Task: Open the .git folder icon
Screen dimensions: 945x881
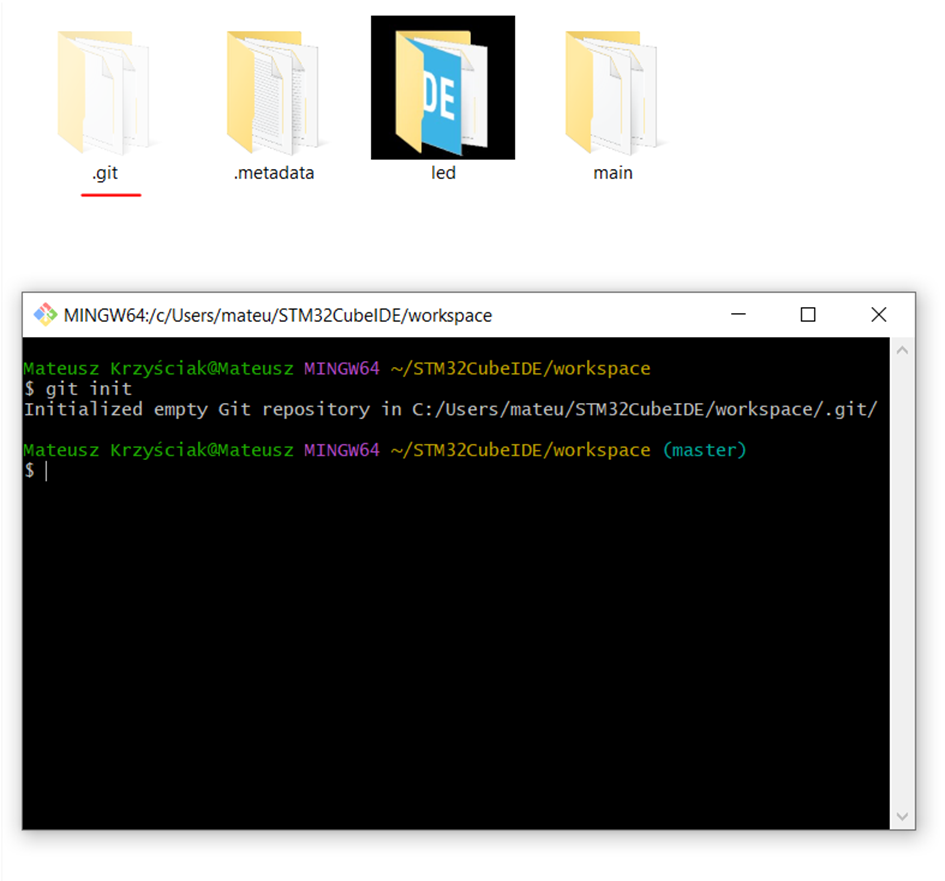Action: 104,90
